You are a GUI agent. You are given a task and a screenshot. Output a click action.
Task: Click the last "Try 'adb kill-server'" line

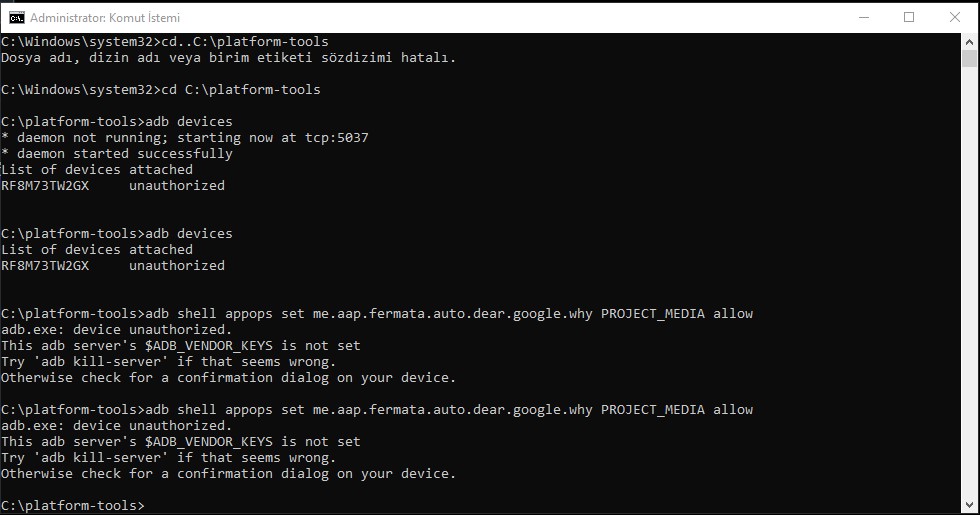pos(168,458)
